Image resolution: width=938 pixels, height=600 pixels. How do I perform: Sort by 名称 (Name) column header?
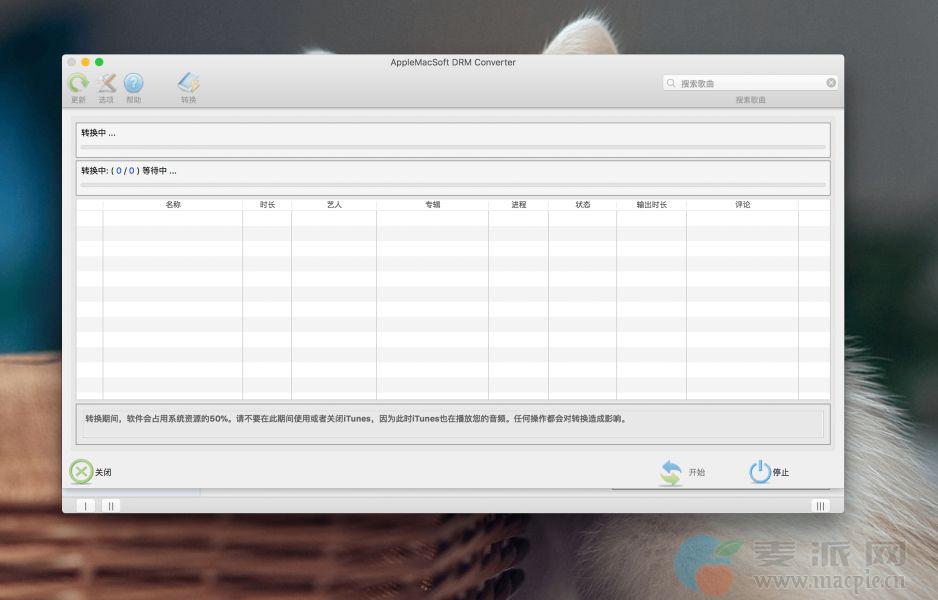tap(173, 205)
